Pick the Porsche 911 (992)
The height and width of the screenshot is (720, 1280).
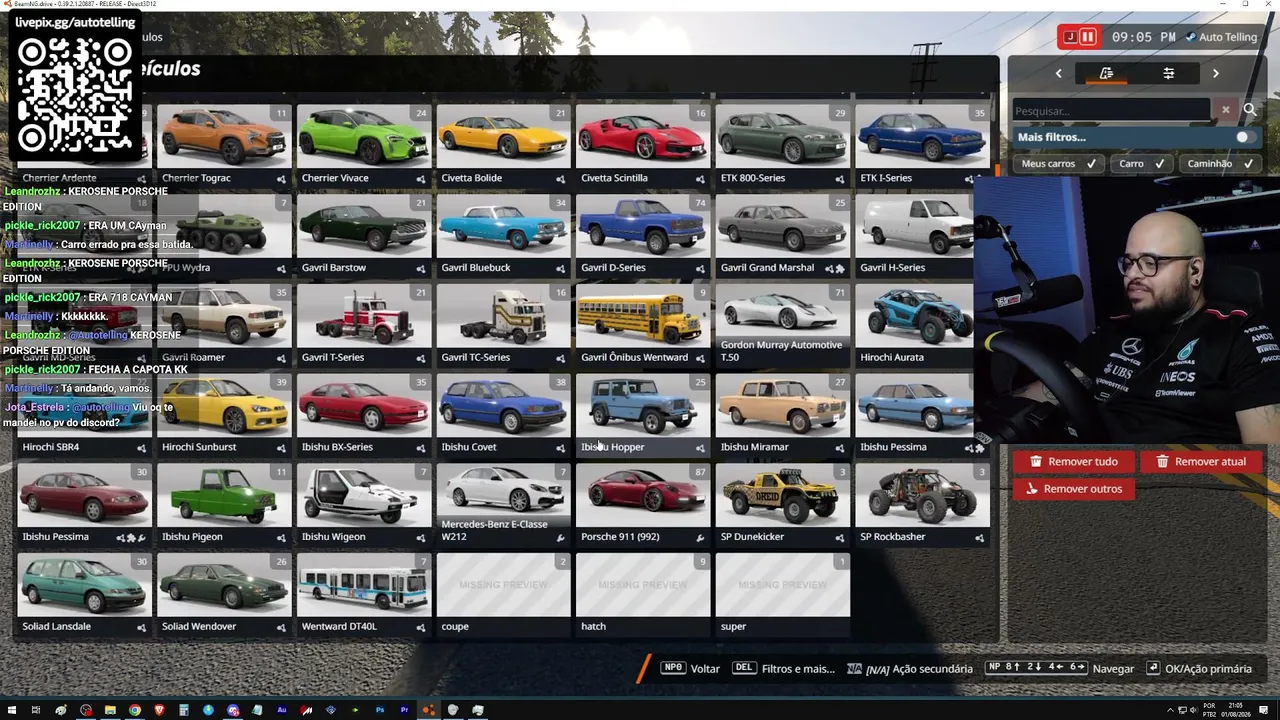point(643,505)
